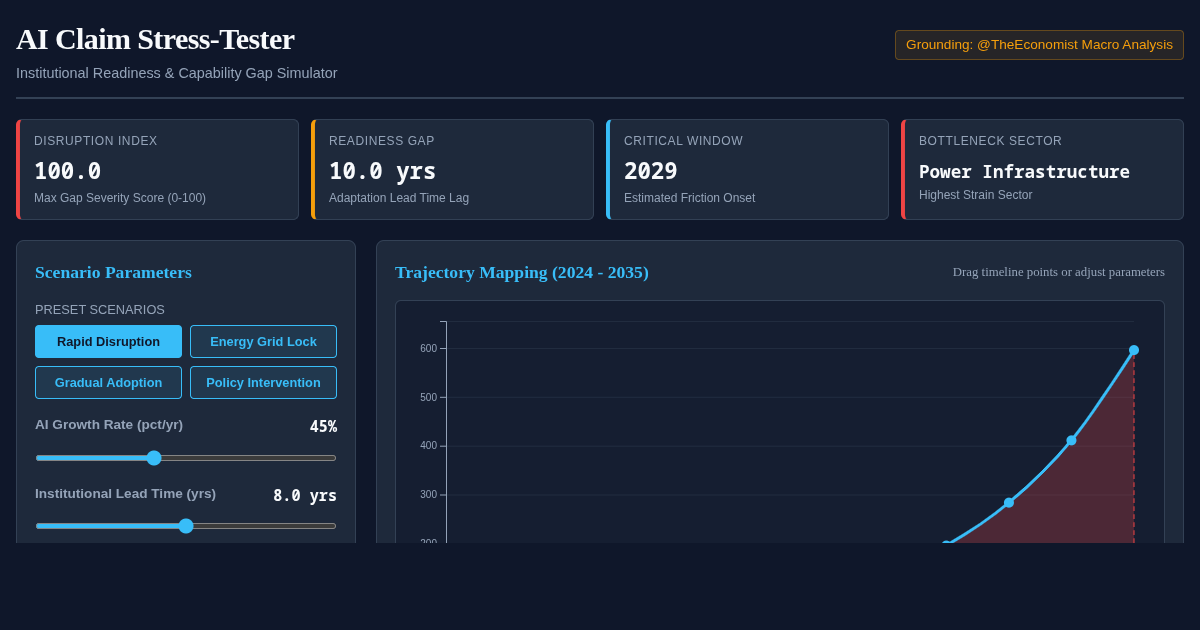Click the Power Infrastructure bottleneck value

(1024, 171)
